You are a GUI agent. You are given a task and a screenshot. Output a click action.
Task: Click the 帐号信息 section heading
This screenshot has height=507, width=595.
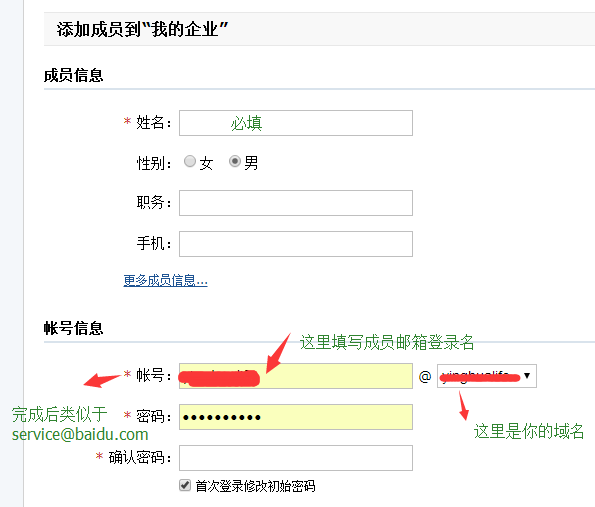click(x=74, y=328)
